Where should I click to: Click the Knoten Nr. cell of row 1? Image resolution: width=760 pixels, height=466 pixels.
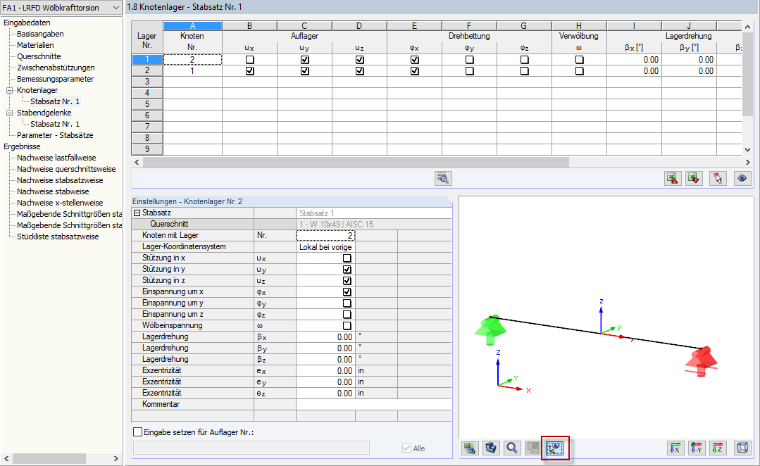[192, 60]
